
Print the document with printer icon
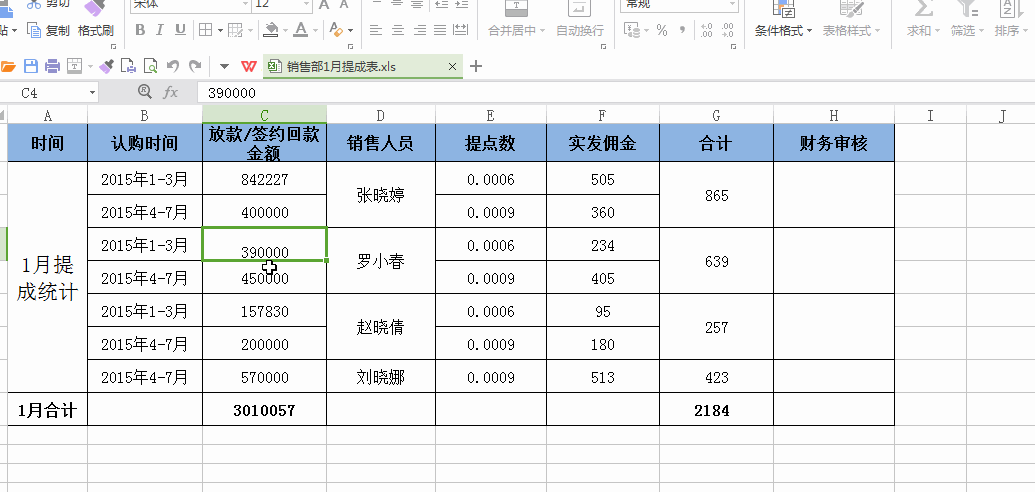click(53, 66)
